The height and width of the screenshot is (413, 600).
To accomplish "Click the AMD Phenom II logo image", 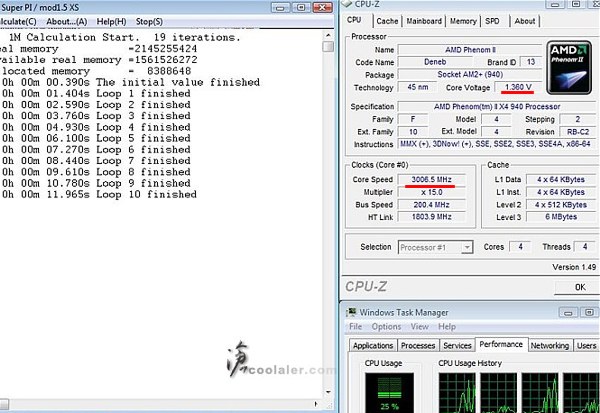I will 569,67.
